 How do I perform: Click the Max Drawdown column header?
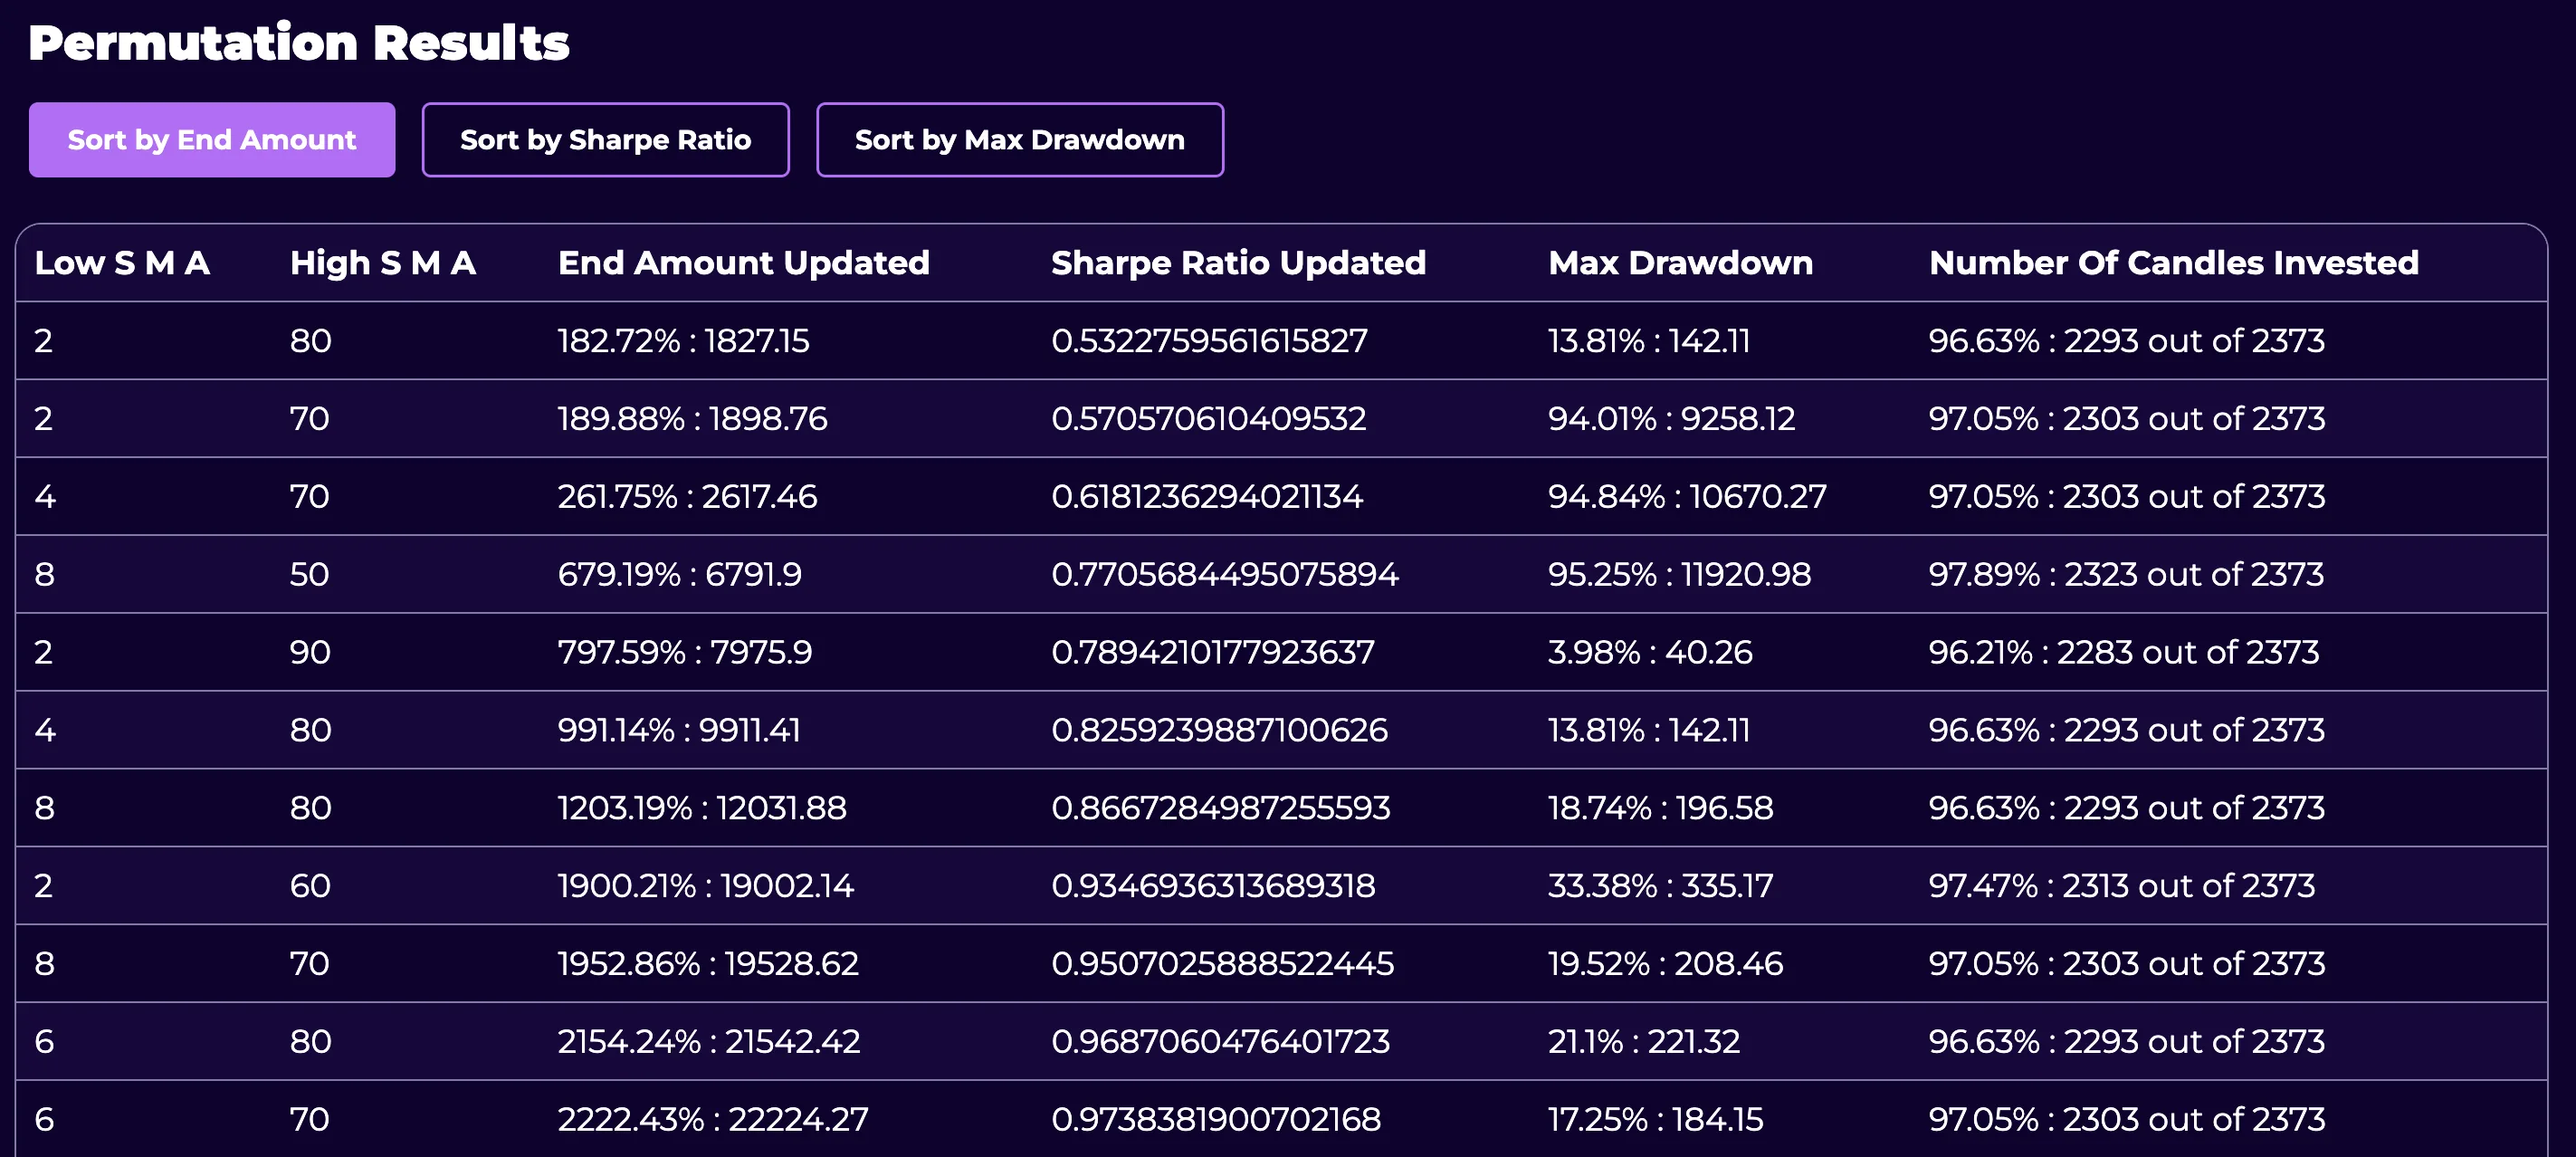(1680, 263)
